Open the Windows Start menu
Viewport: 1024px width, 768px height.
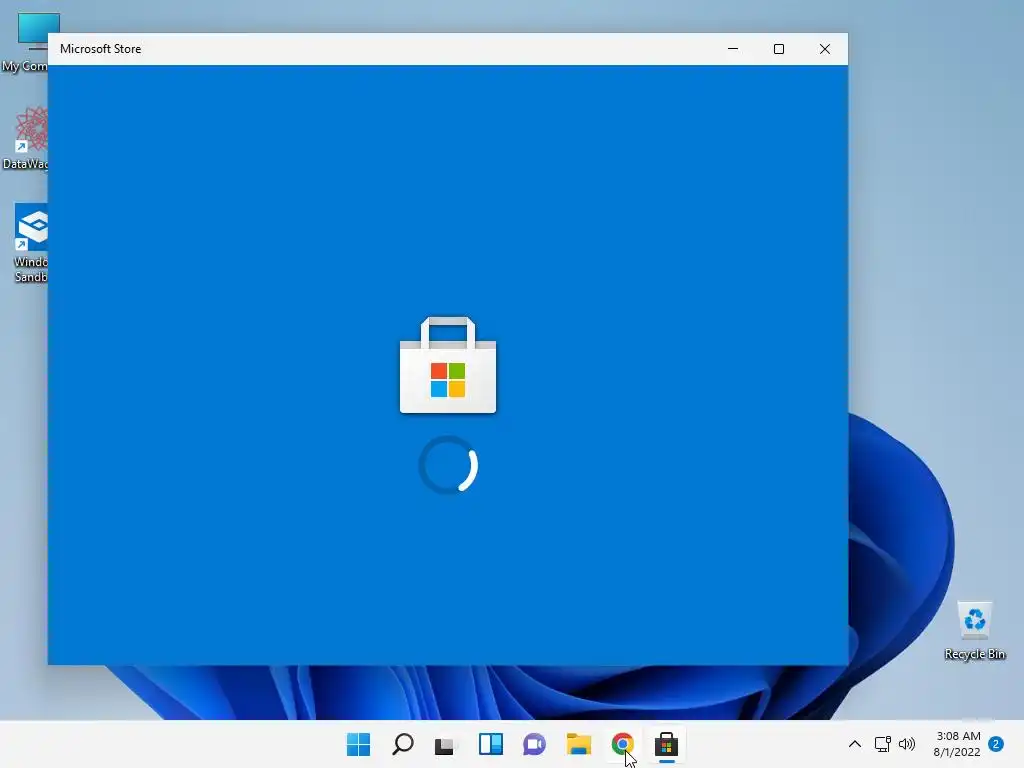(x=358, y=744)
